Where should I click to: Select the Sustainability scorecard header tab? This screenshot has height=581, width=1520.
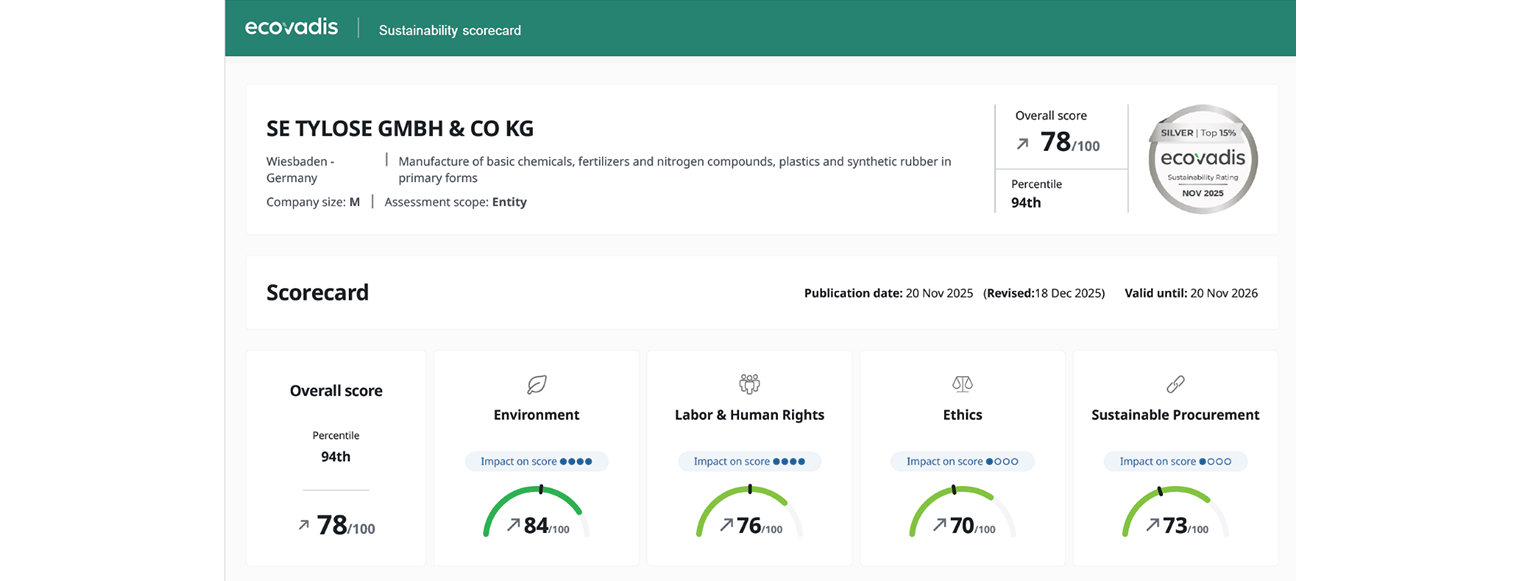point(449,30)
